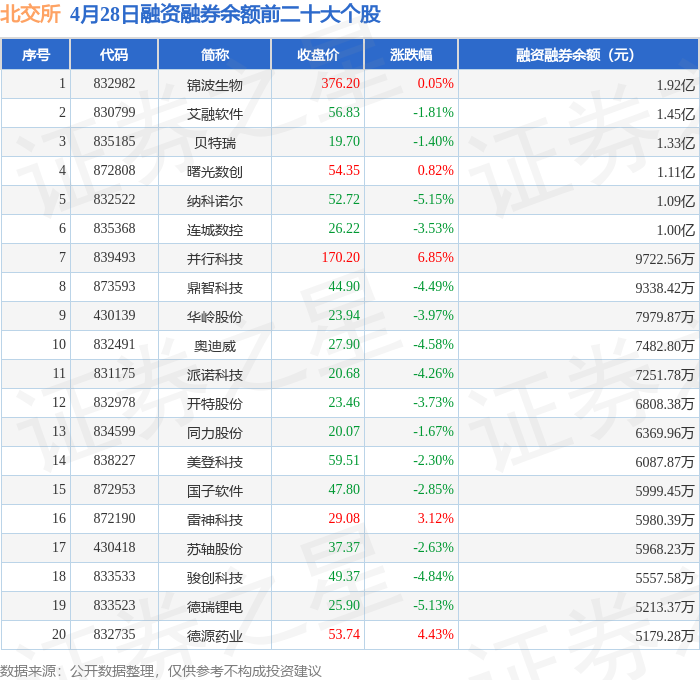This screenshot has height=680, width=700.
Task: Click the 3.12% change value
Action: coord(435,519)
